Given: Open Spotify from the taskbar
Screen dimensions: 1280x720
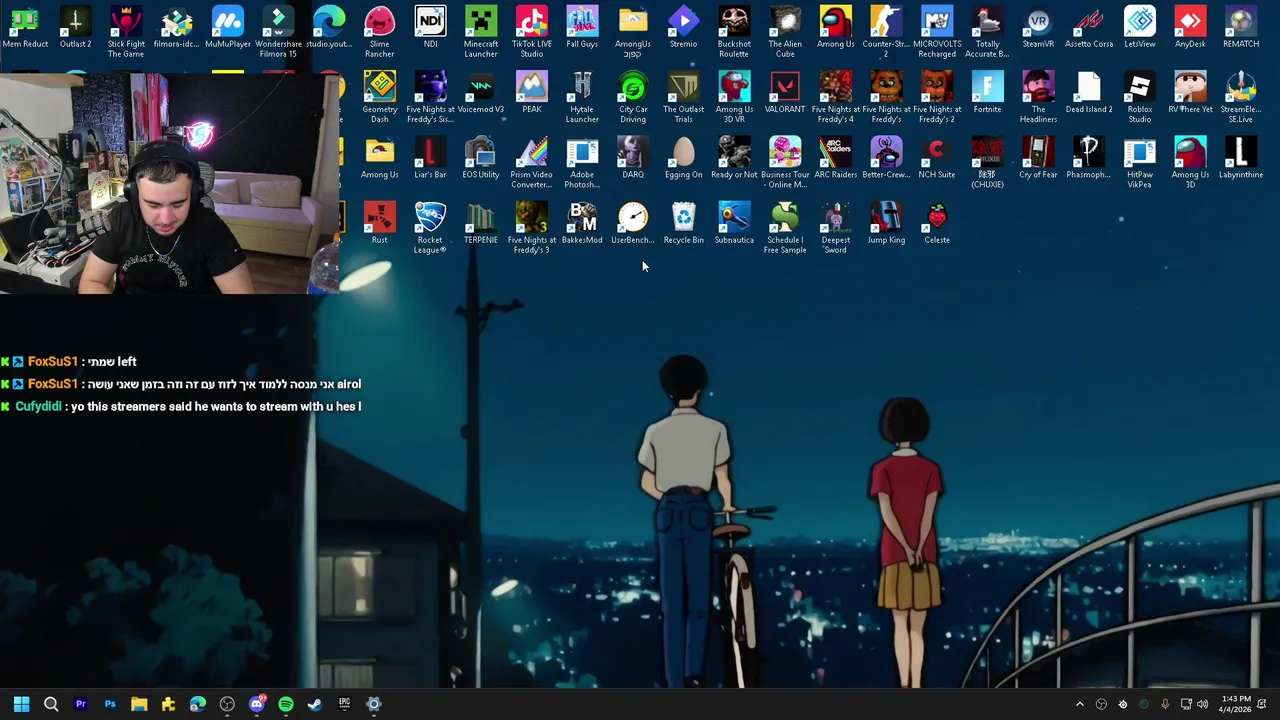Looking at the screenshot, I should coord(286,704).
